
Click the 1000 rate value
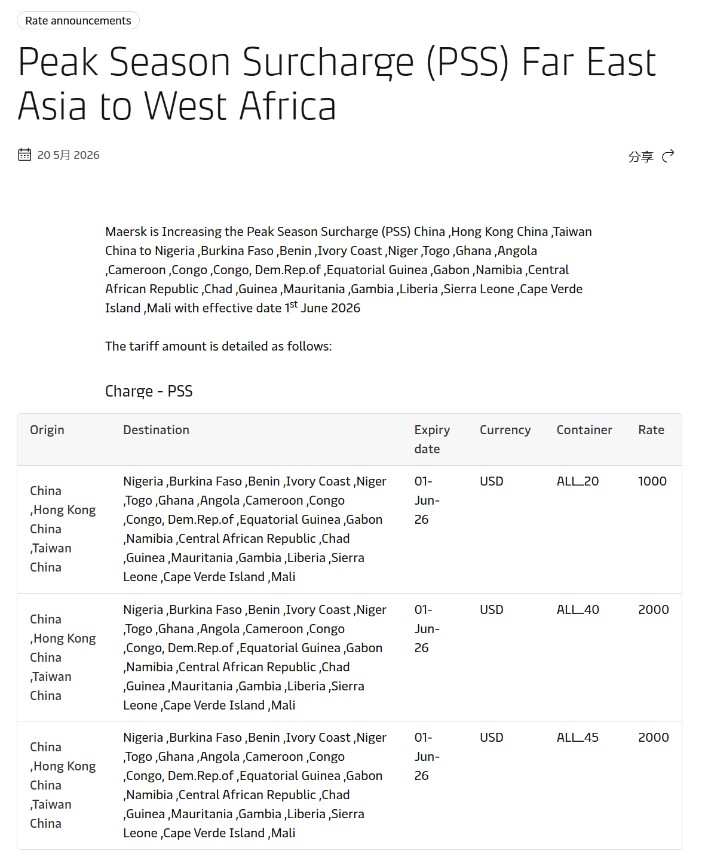pos(652,482)
